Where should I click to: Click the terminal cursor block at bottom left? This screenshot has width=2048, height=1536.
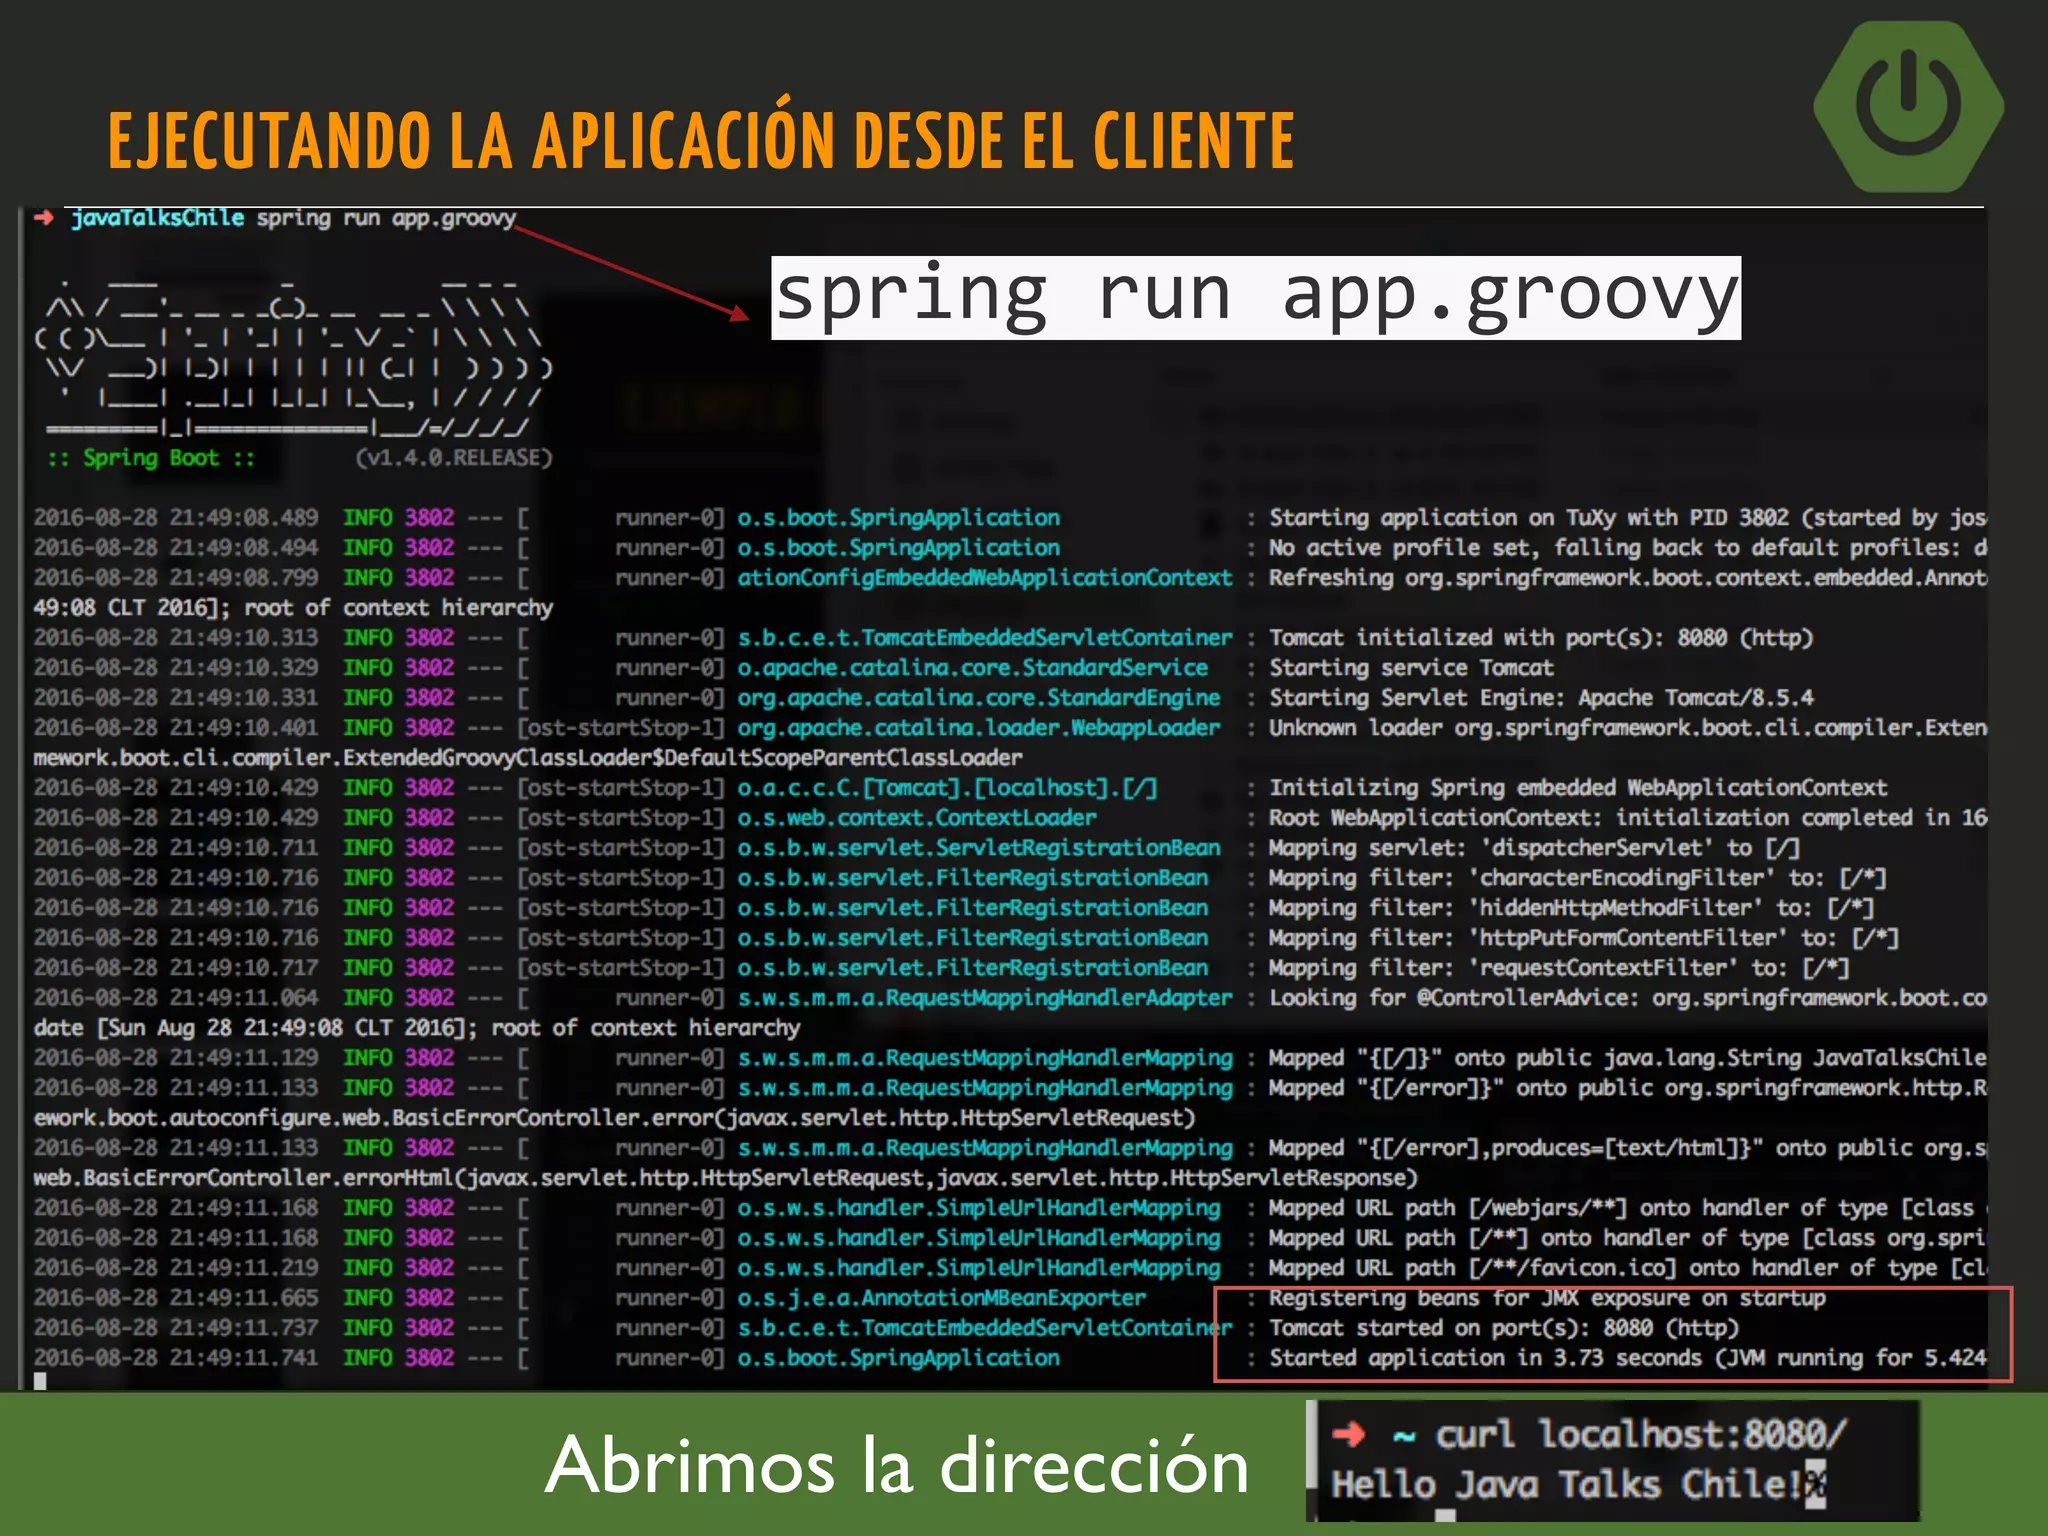(x=40, y=1382)
